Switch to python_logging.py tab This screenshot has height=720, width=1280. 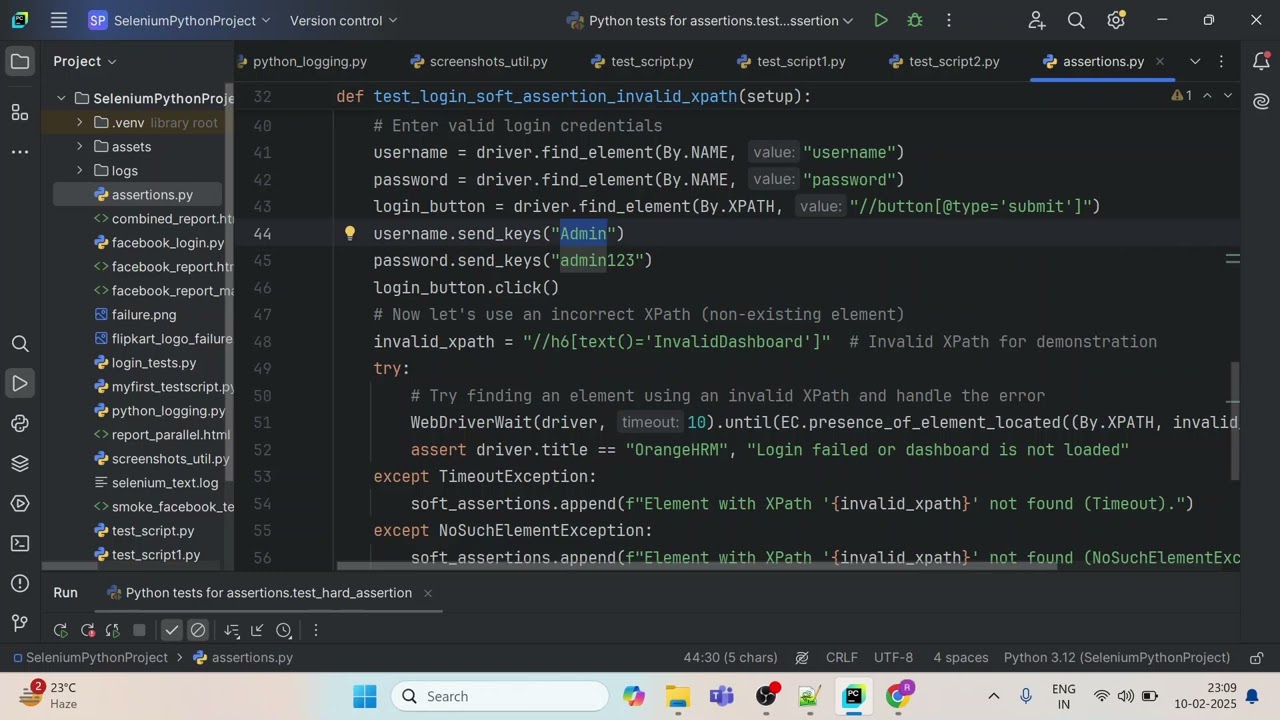pyautogui.click(x=303, y=61)
